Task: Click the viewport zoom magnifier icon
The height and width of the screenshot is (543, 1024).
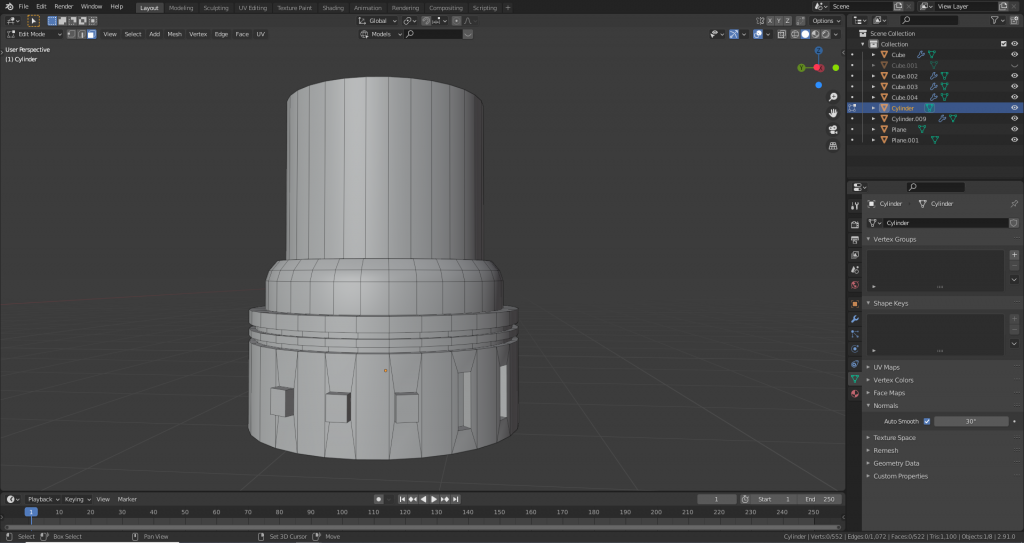Action: [833, 97]
